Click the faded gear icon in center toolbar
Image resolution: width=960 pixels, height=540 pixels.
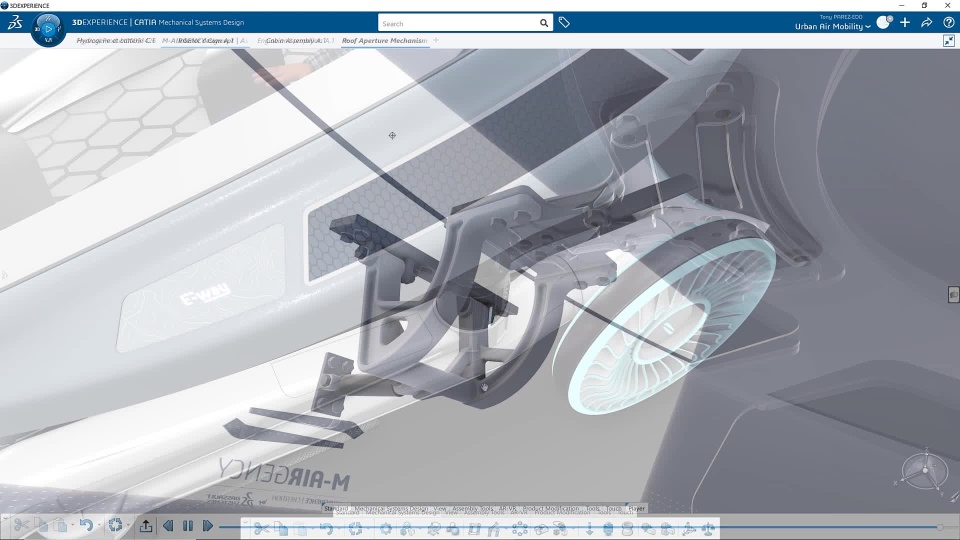[x=385, y=528]
